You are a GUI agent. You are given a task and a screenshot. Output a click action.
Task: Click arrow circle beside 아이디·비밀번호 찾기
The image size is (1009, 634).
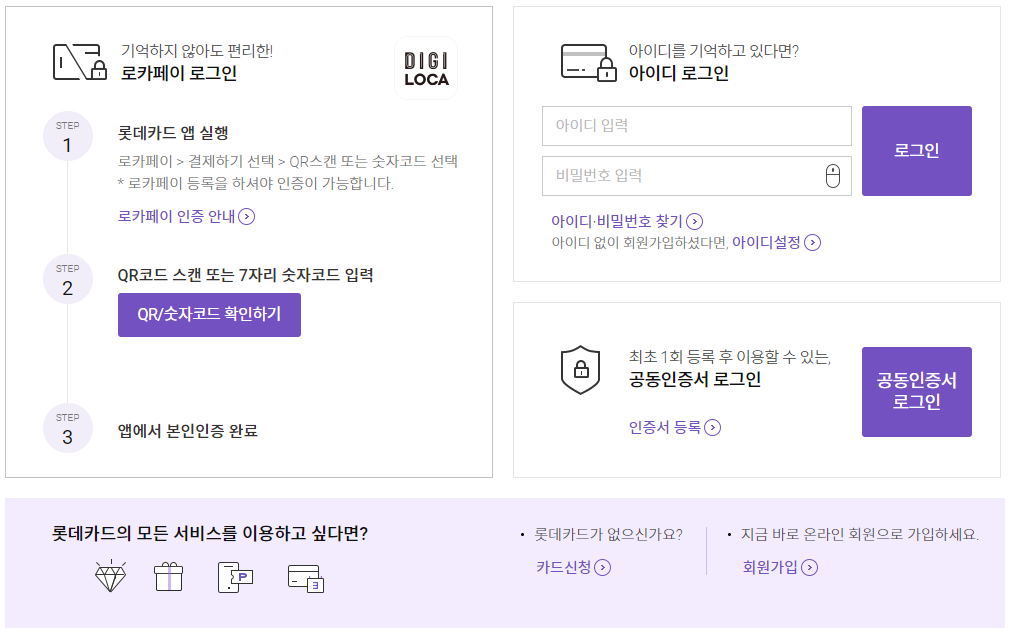694,221
